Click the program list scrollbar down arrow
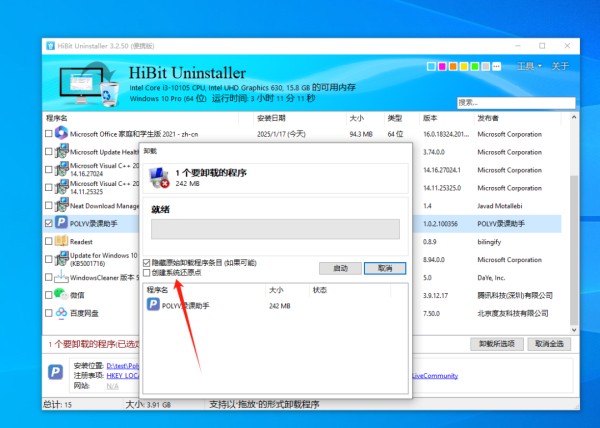600x428 pixels. click(573, 329)
